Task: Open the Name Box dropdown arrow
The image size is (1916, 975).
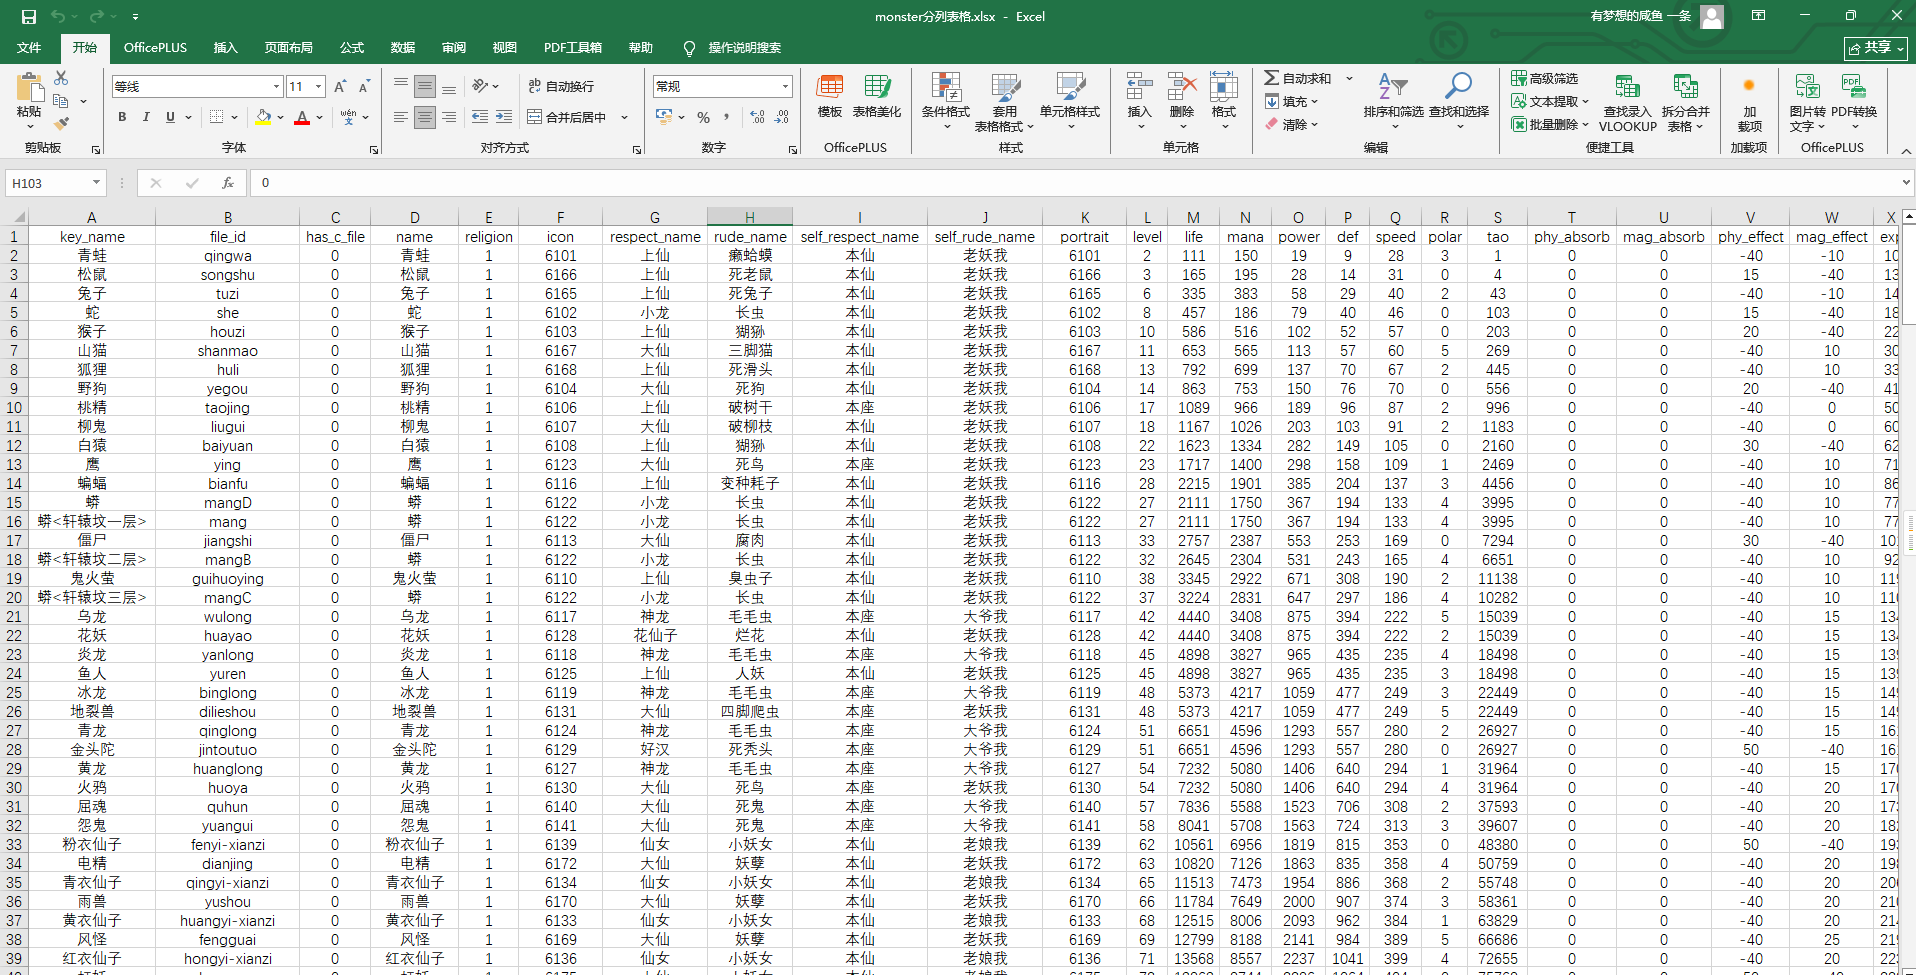Action: click(96, 183)
